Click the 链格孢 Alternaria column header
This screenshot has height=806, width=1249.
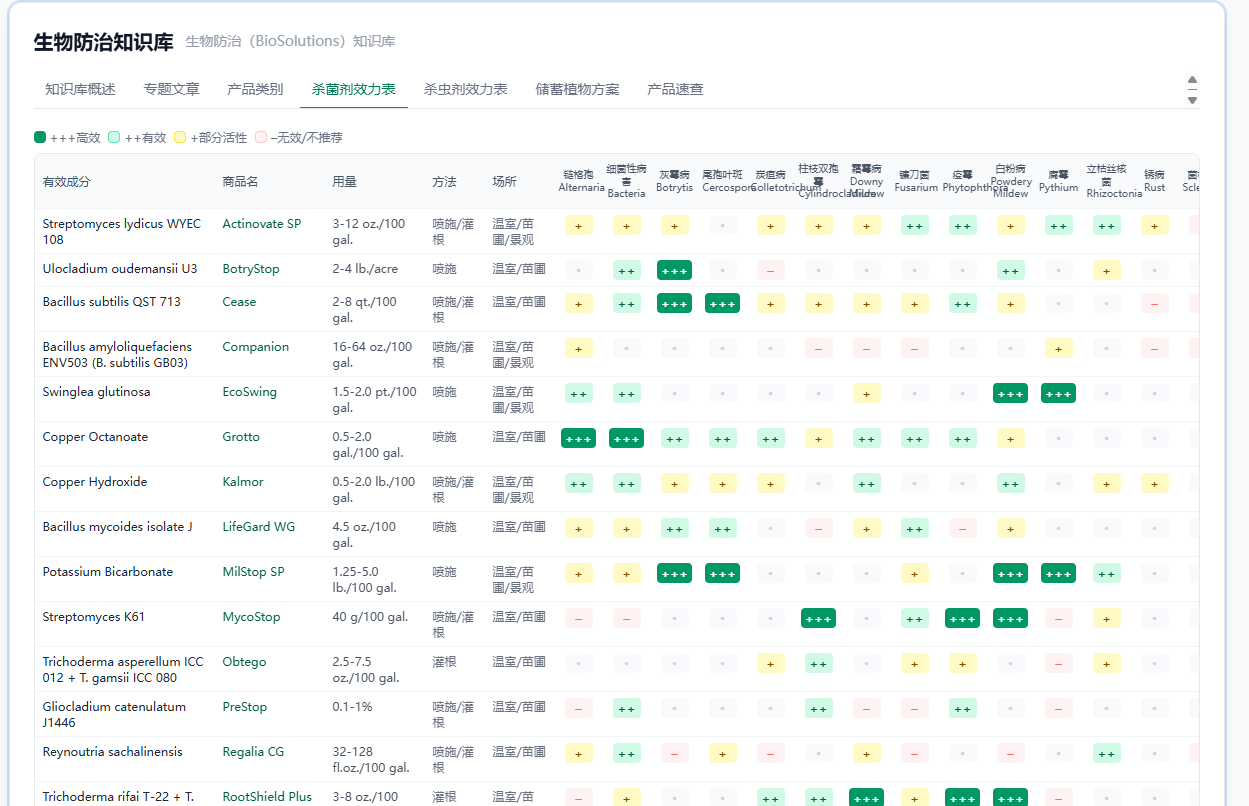[578, 181]
